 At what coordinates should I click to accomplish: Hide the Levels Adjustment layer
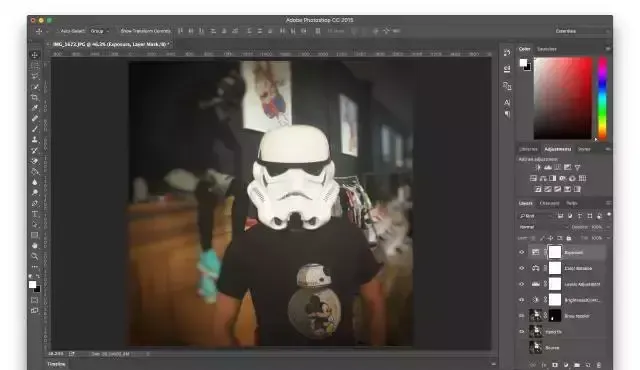[522, 284]
